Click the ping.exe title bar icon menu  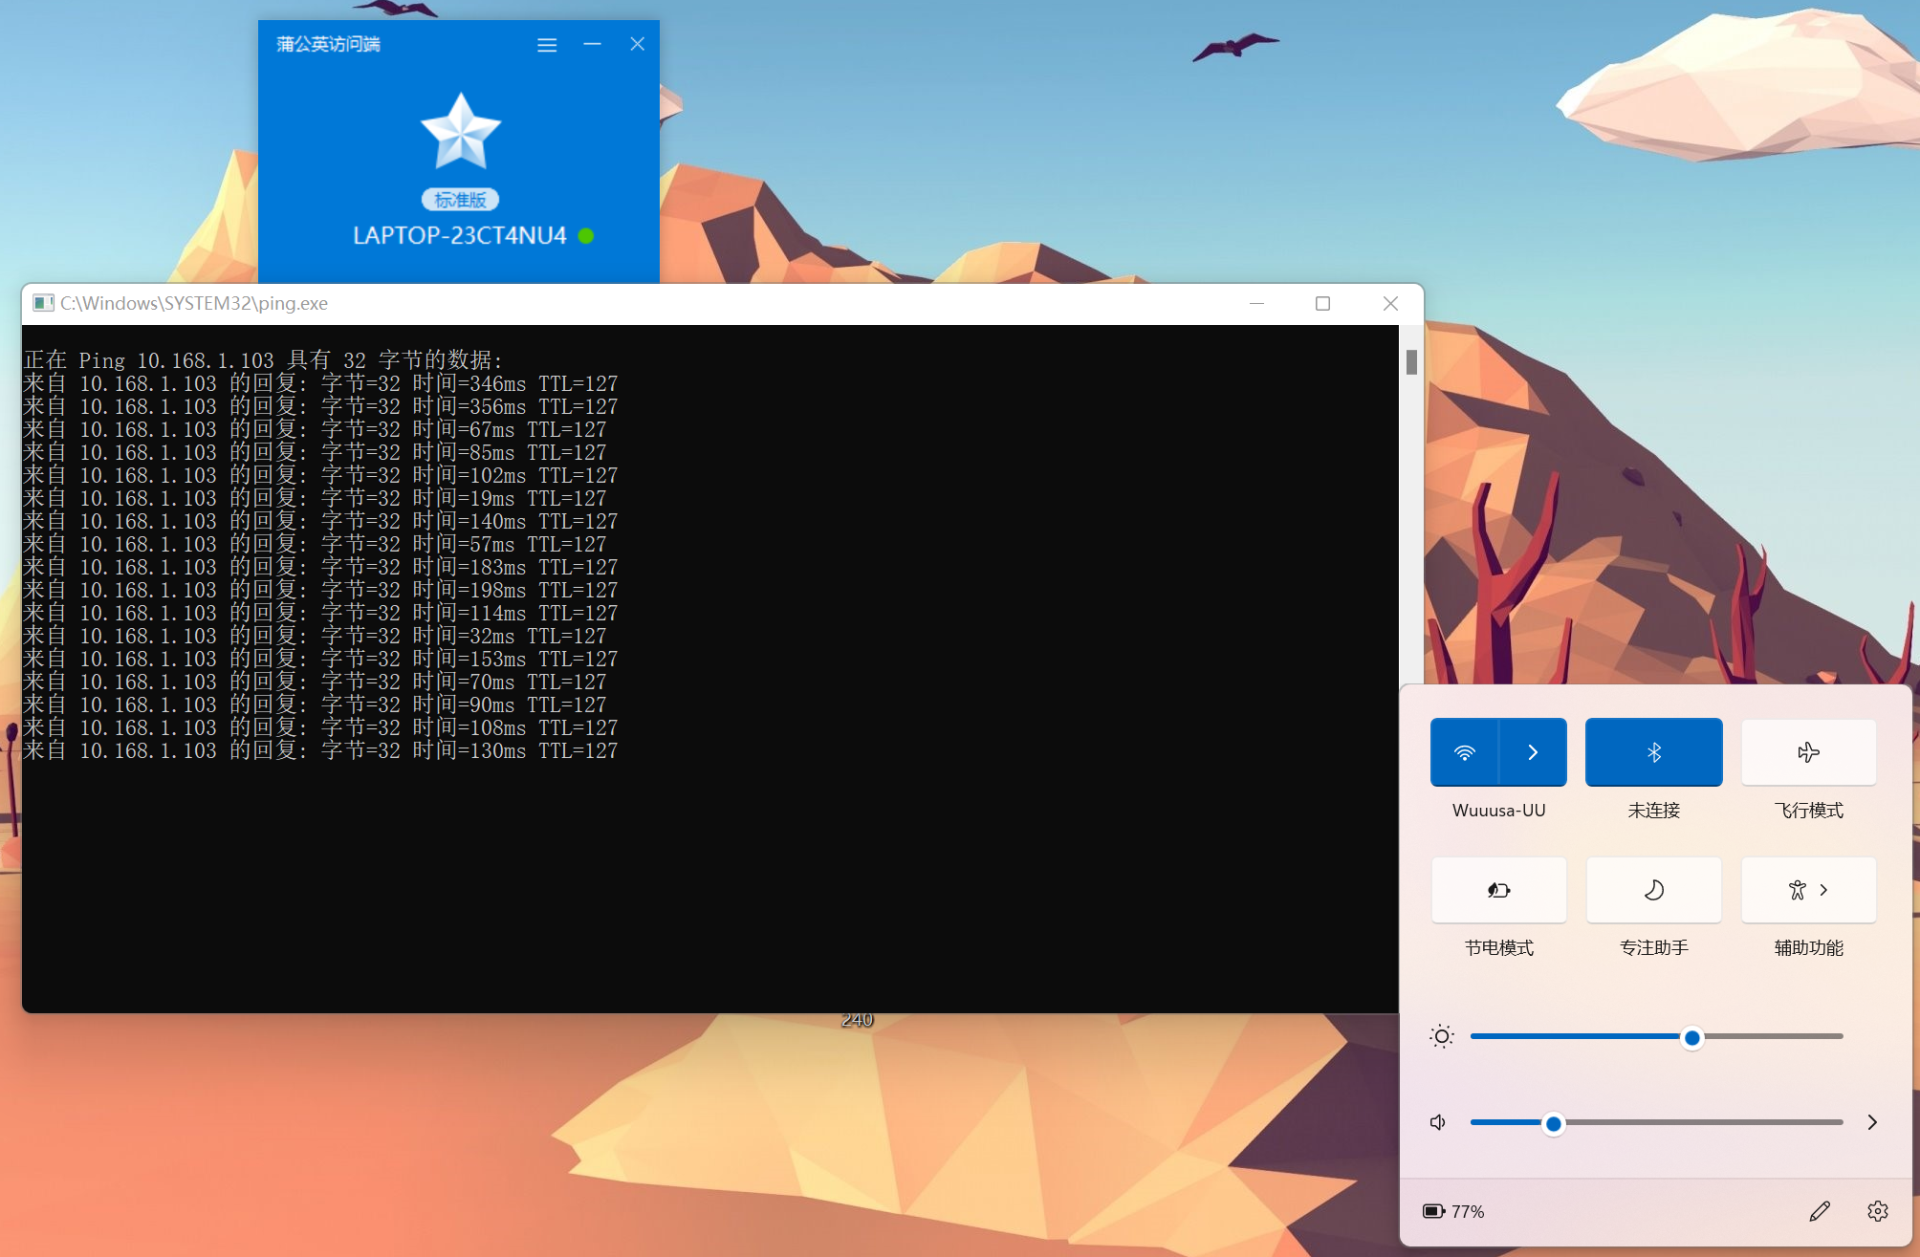click(x=42, y=303)
